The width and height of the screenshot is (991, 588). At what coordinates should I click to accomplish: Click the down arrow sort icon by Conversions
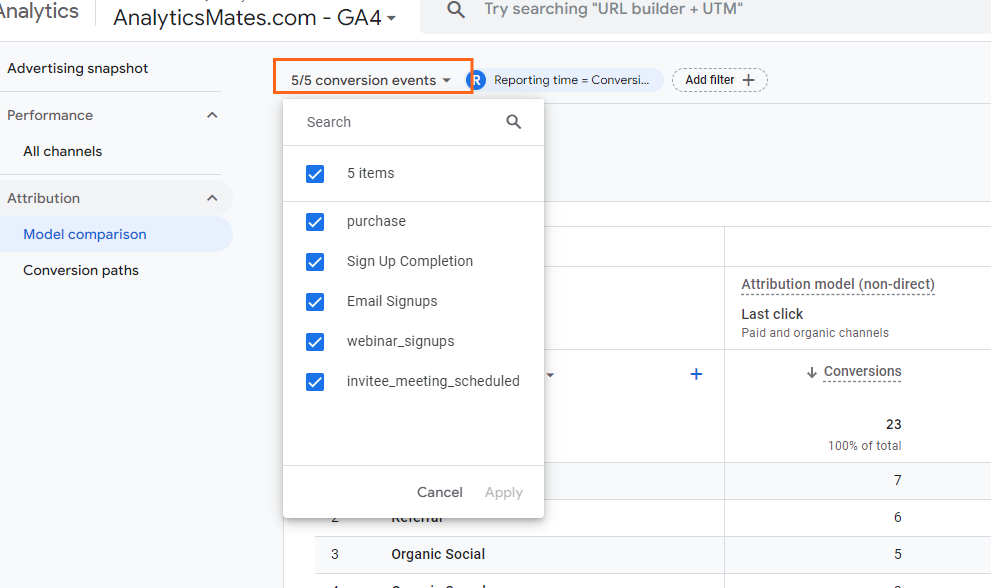click(x=812, y=372)
